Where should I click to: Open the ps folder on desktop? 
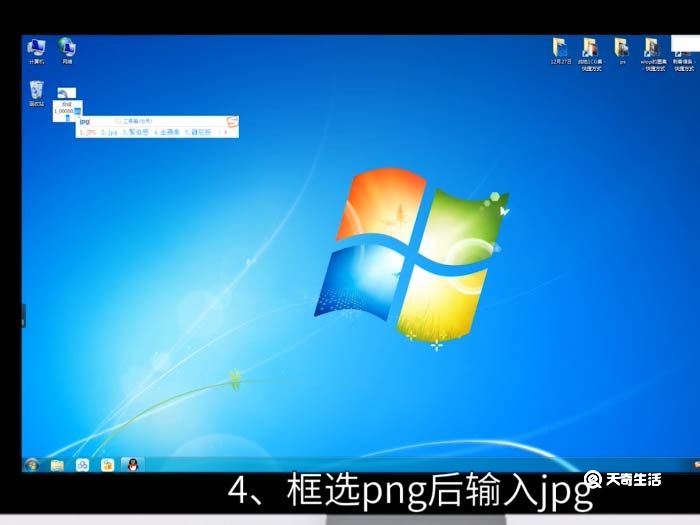click(622, 52)
